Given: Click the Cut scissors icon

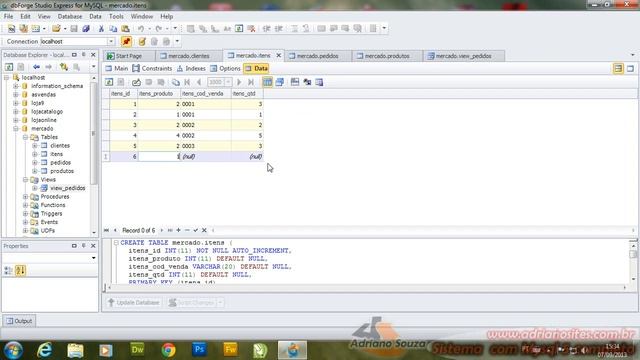Looking at the screenshot, I should click(x=101, y=29).
